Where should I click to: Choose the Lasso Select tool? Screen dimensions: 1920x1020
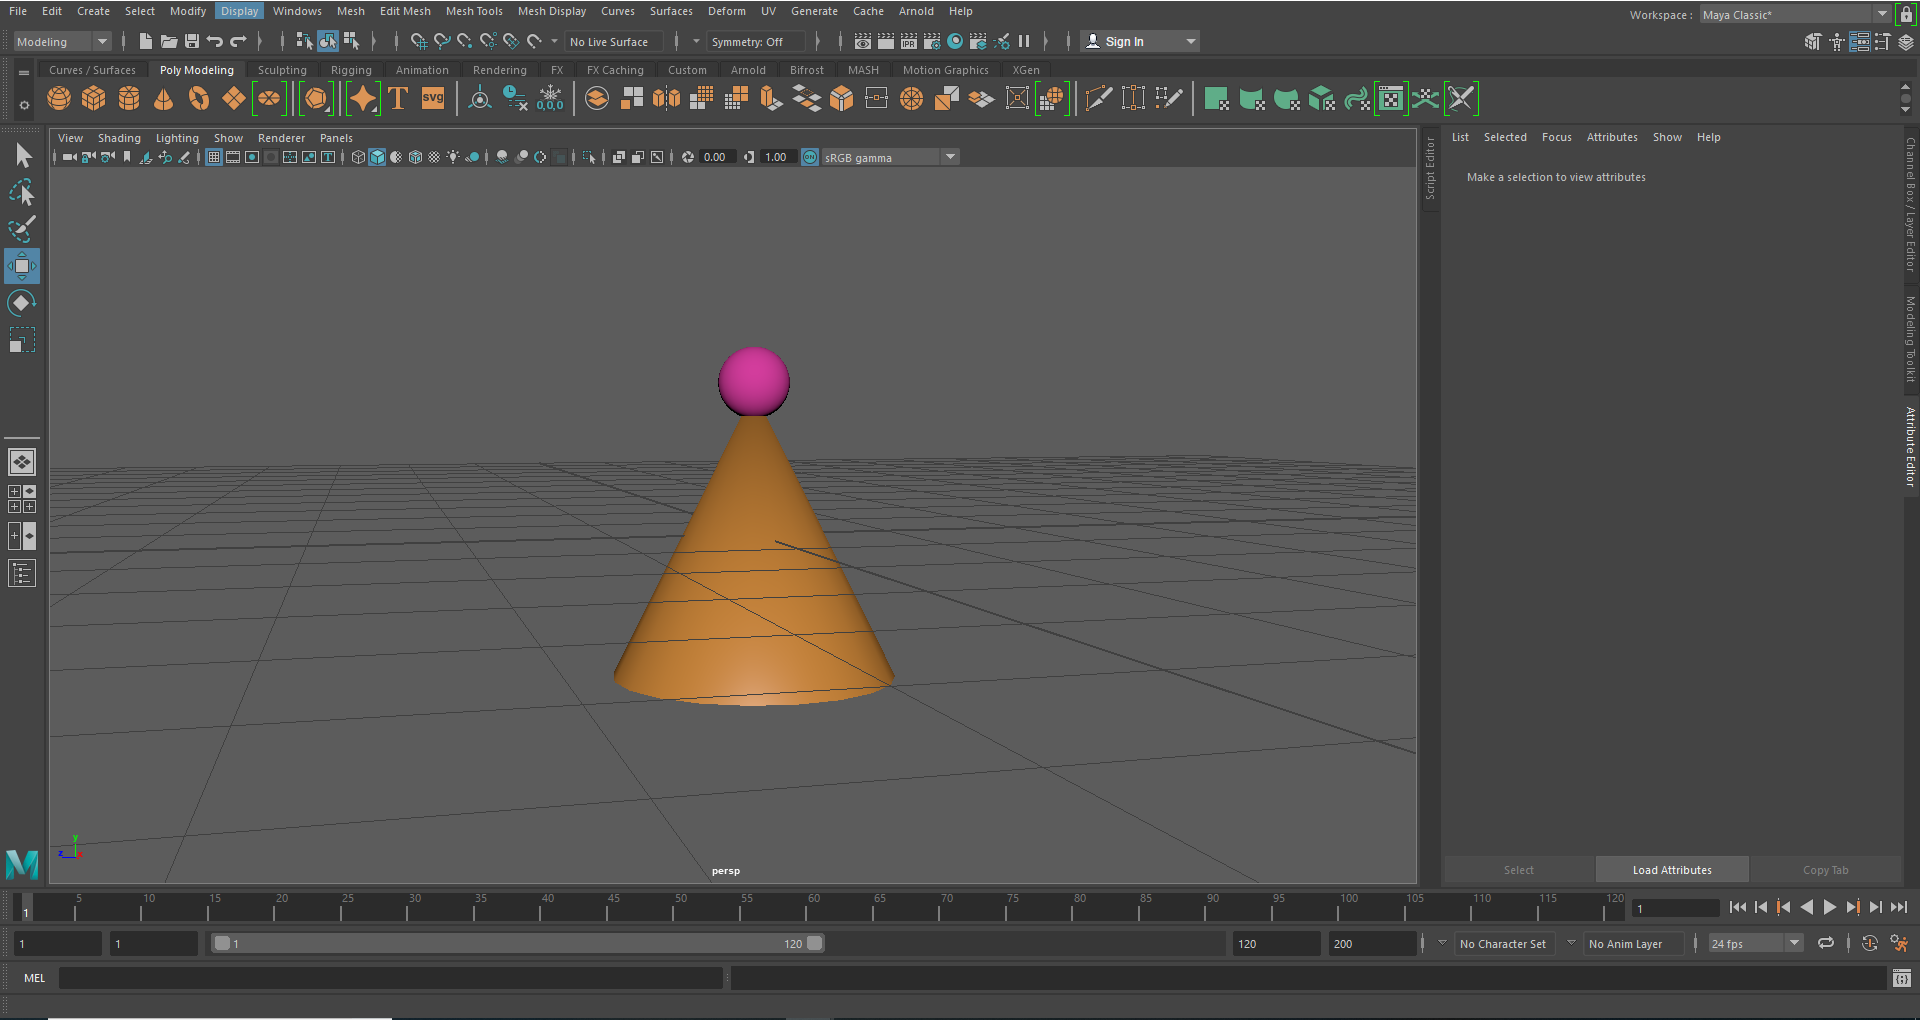click(x=22, y=192)
